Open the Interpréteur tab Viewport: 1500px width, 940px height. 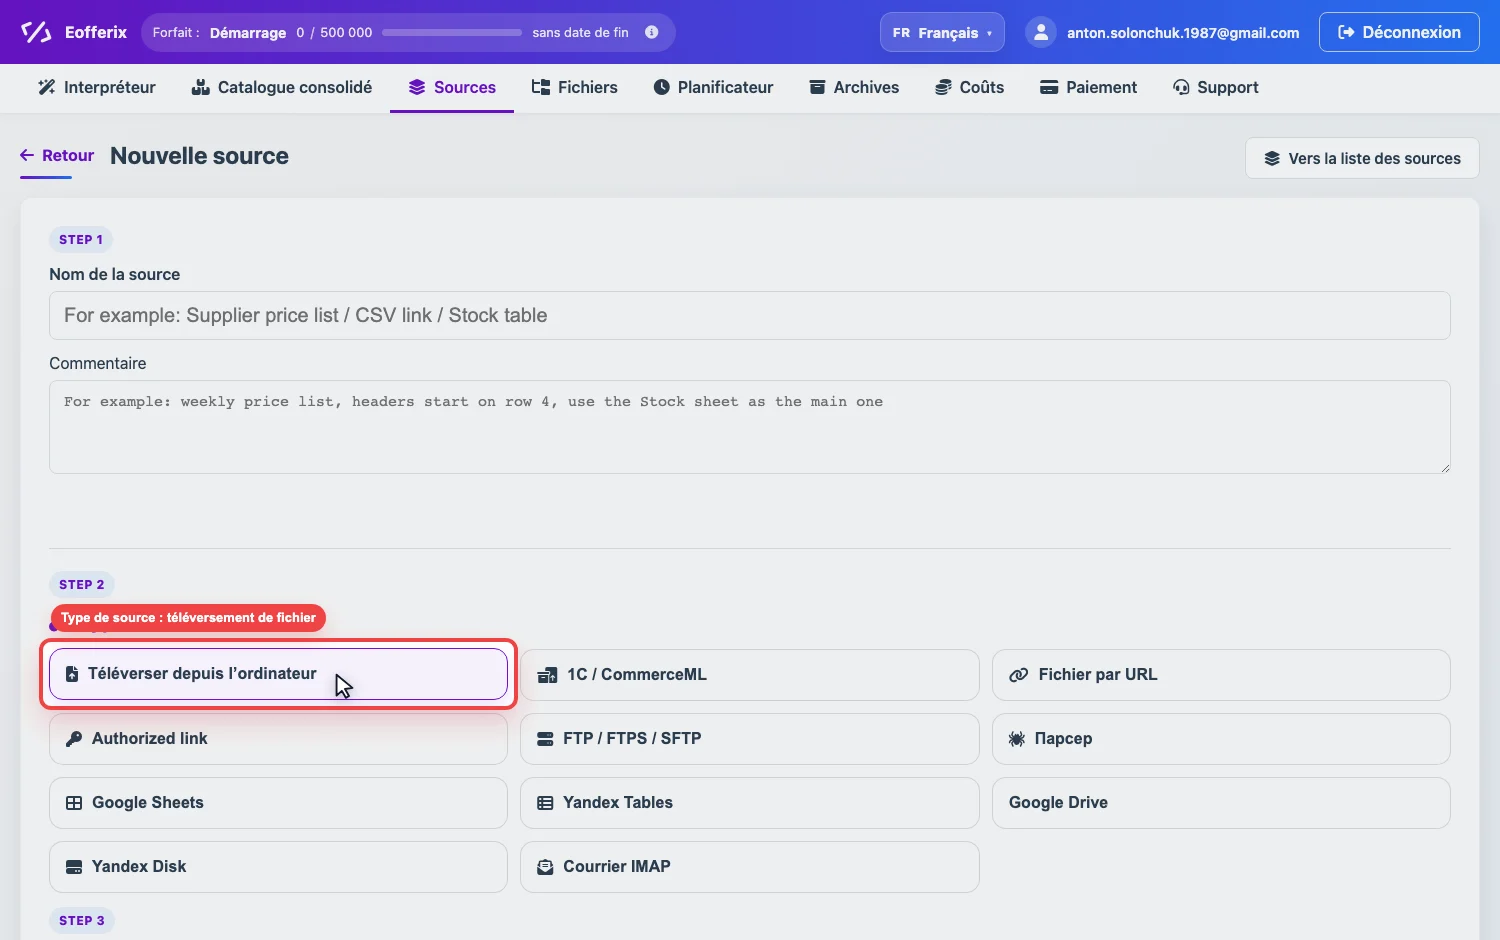click(x=97, y=87)
